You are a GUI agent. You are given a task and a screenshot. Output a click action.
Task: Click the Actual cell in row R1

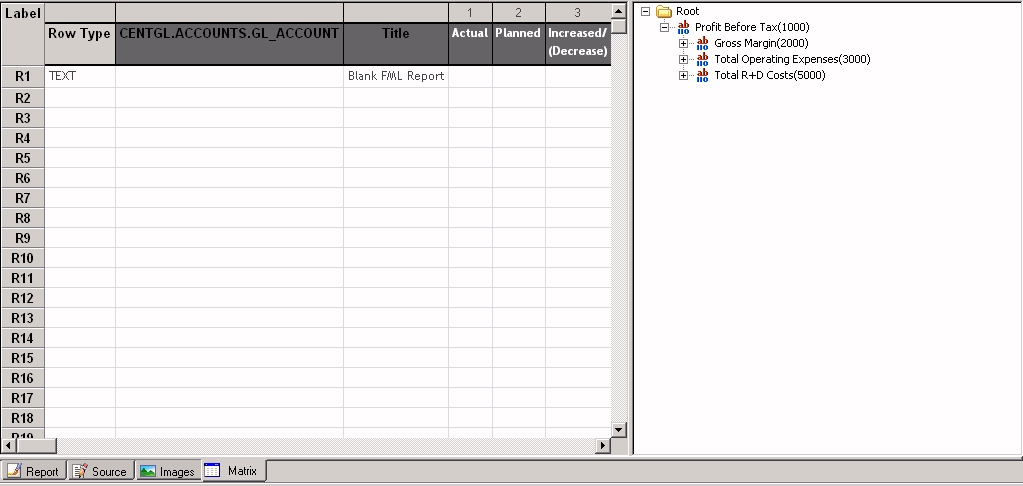pyautogui.click(x=470, y=76)
